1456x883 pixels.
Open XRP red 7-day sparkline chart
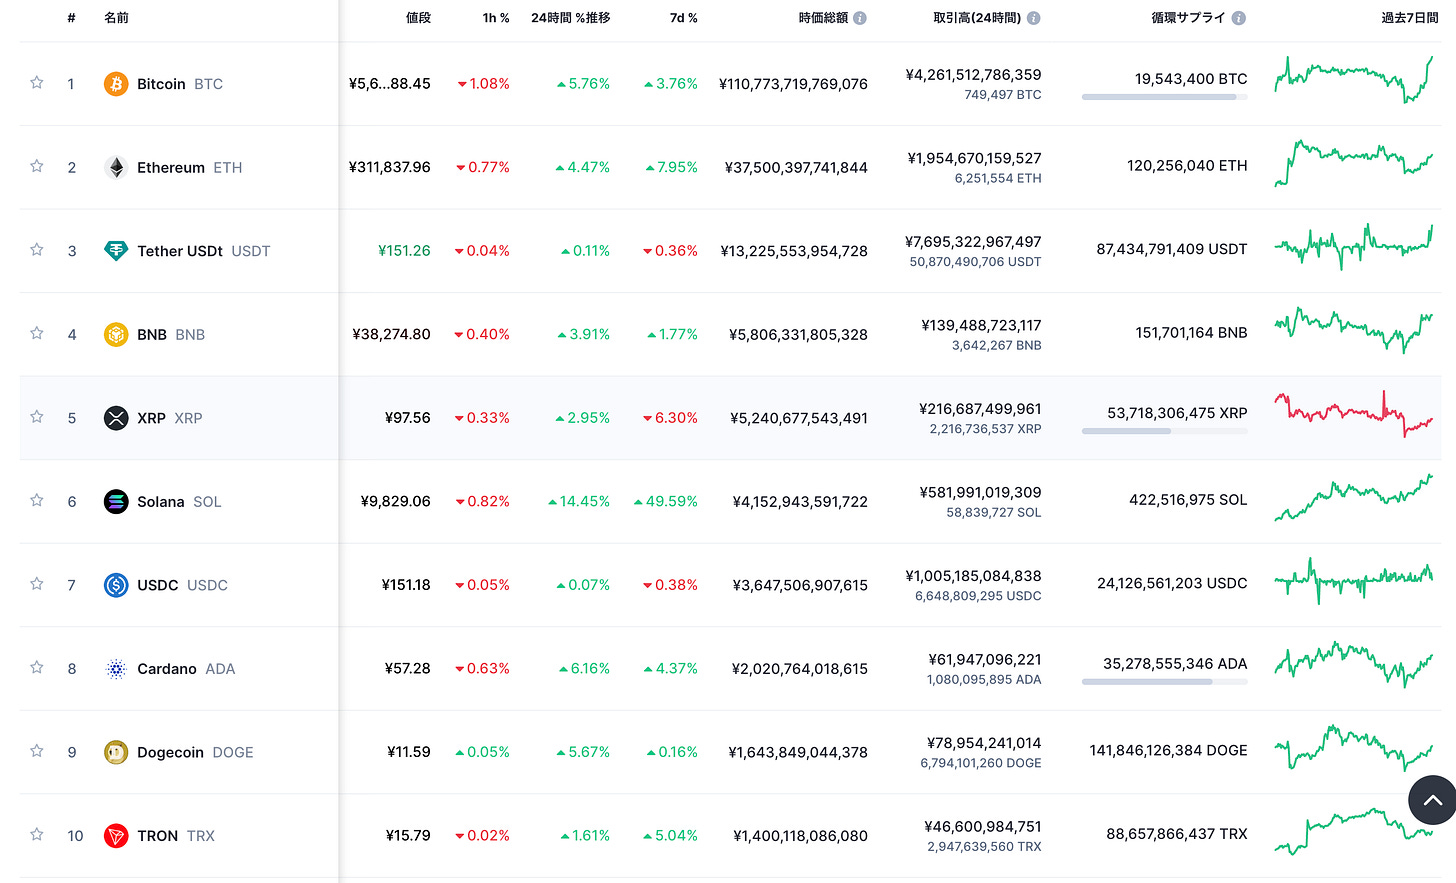coord(1354,414)
